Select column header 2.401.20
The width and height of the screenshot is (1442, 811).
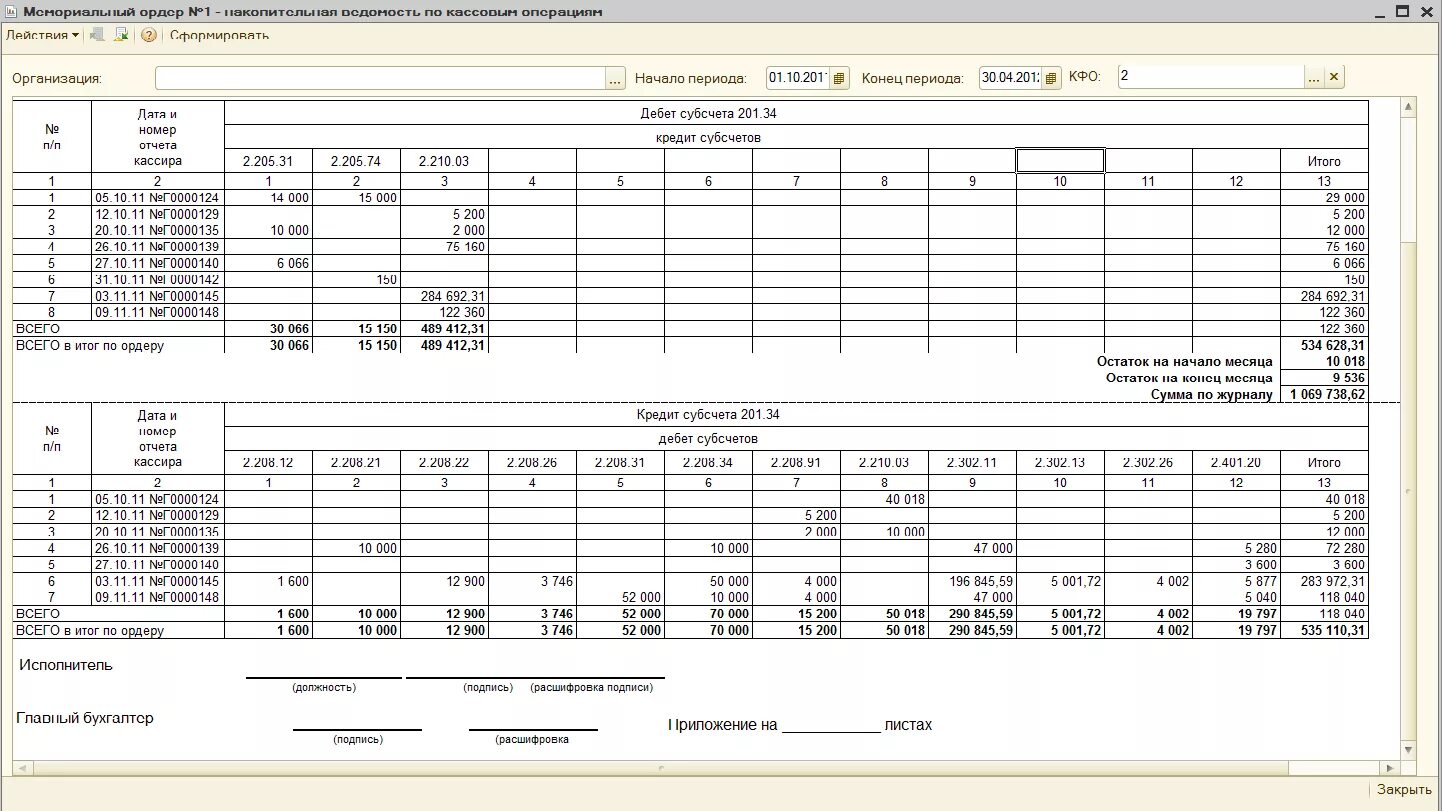1236,462
